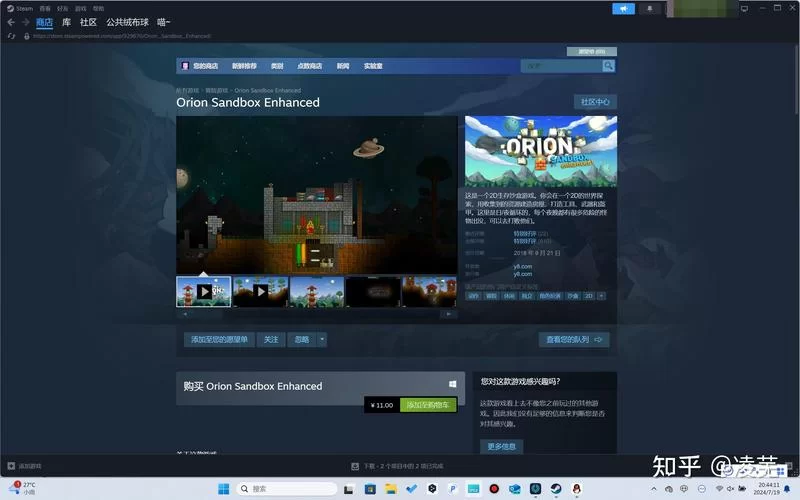
Task: Reload the page with the refresh icon
Action: (11, 36)
